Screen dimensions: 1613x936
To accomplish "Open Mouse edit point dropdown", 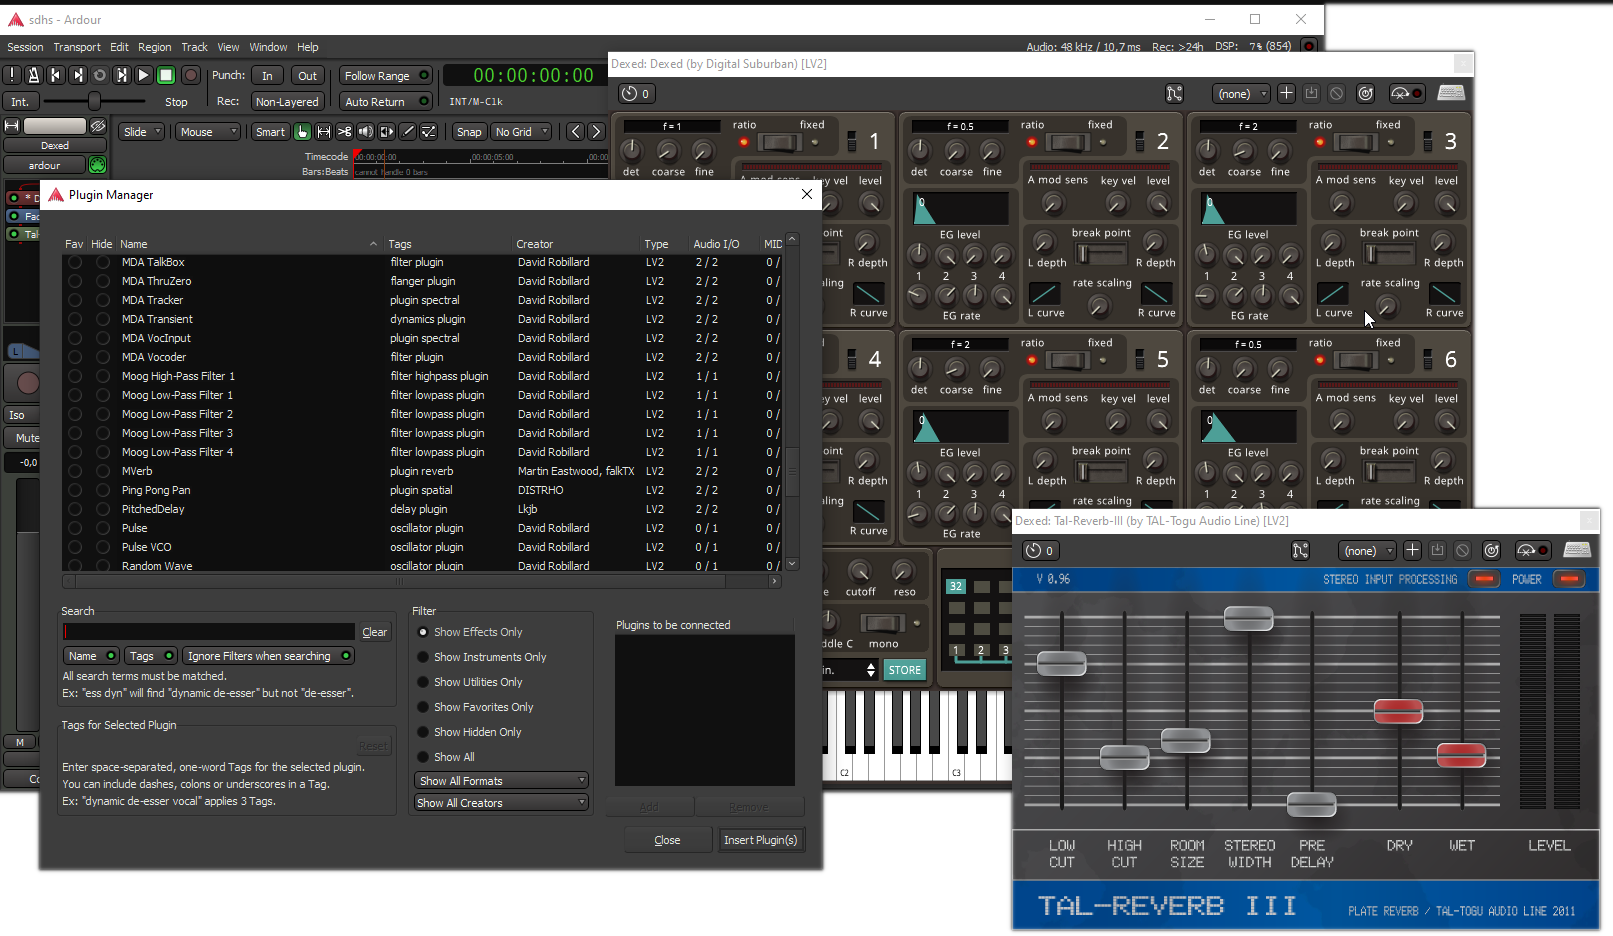I will 208,132.
